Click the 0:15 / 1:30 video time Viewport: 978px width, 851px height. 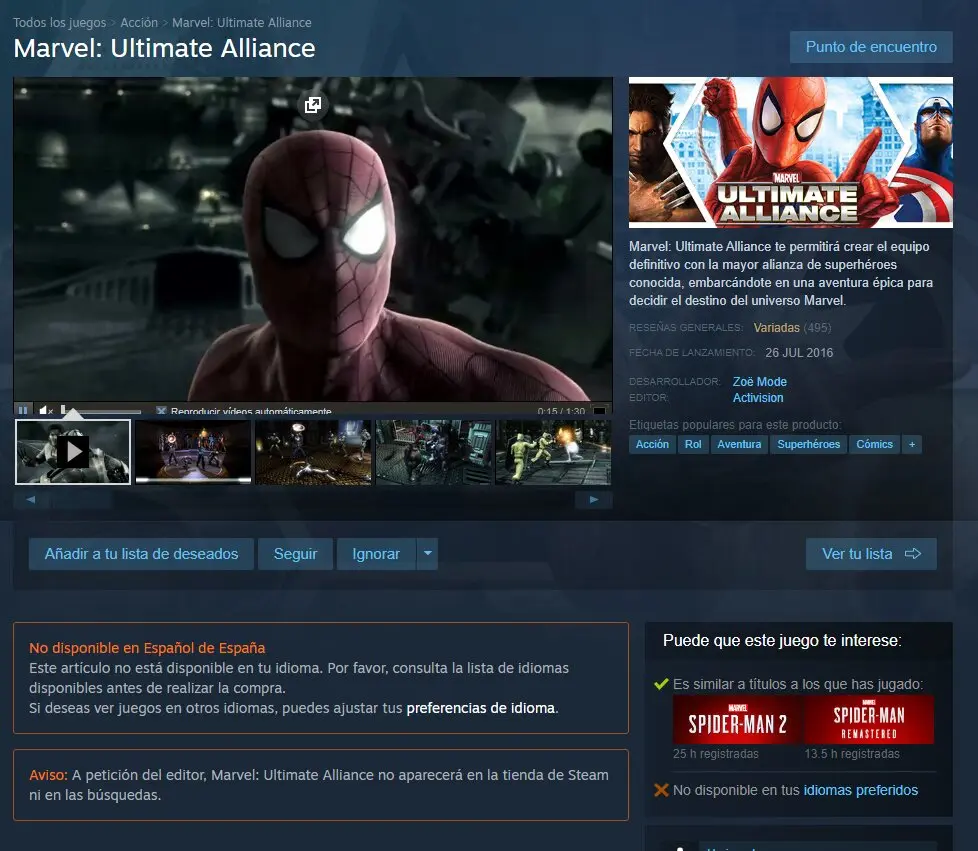pyautogui.click(x=561, y=411)
